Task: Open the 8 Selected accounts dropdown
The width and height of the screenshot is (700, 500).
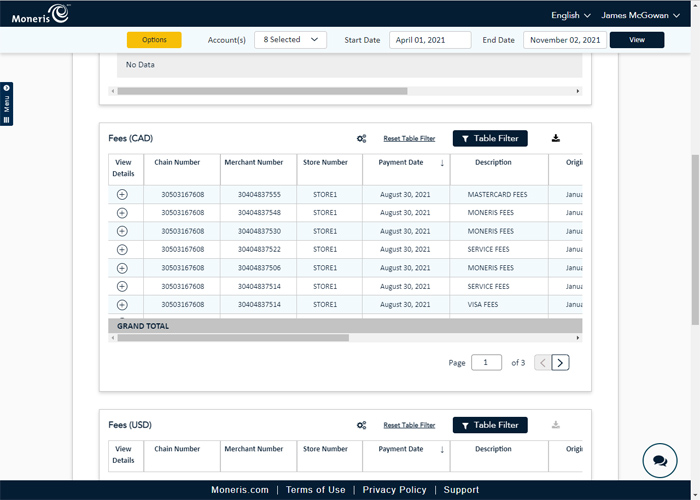Action: [x=290, y=40]
